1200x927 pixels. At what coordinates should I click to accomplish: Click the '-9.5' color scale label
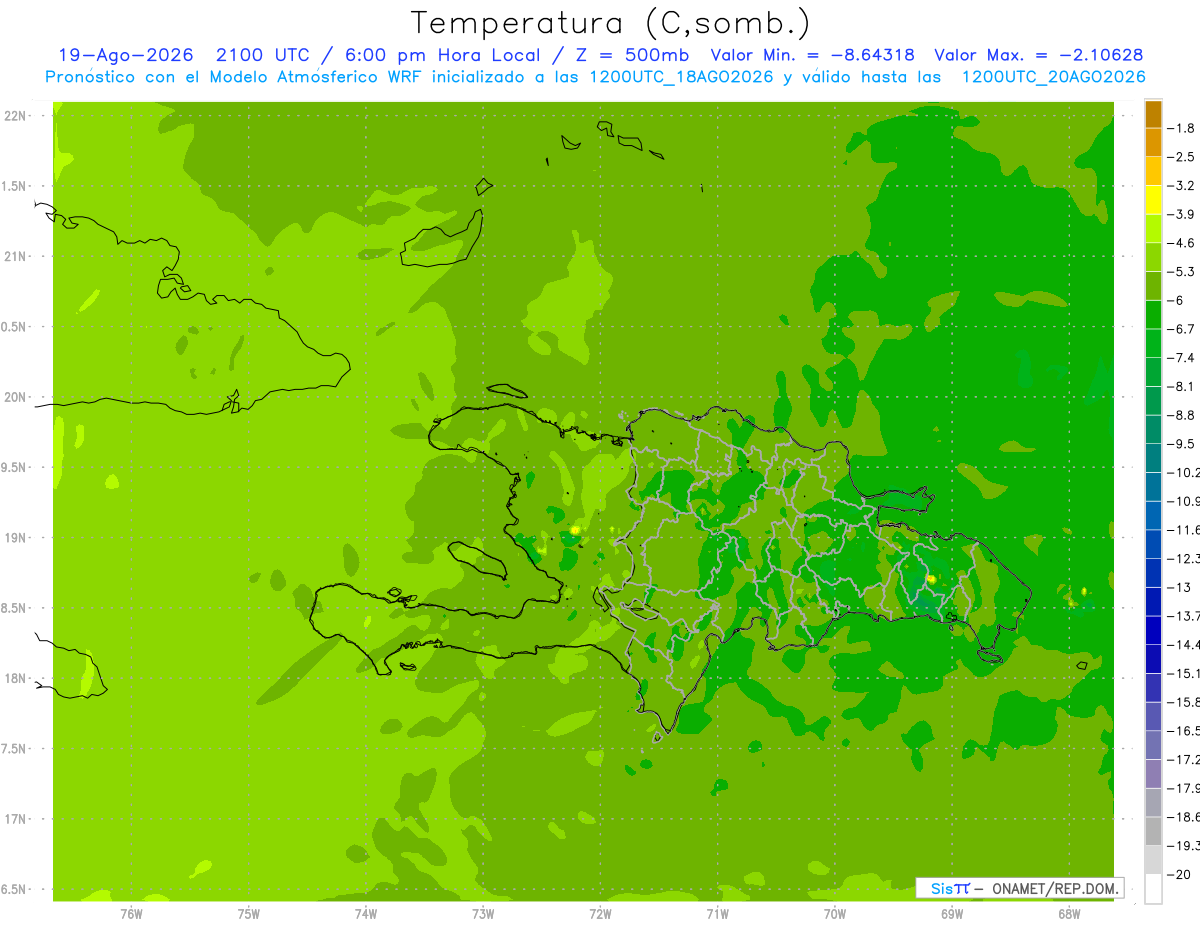(1181, 443)
